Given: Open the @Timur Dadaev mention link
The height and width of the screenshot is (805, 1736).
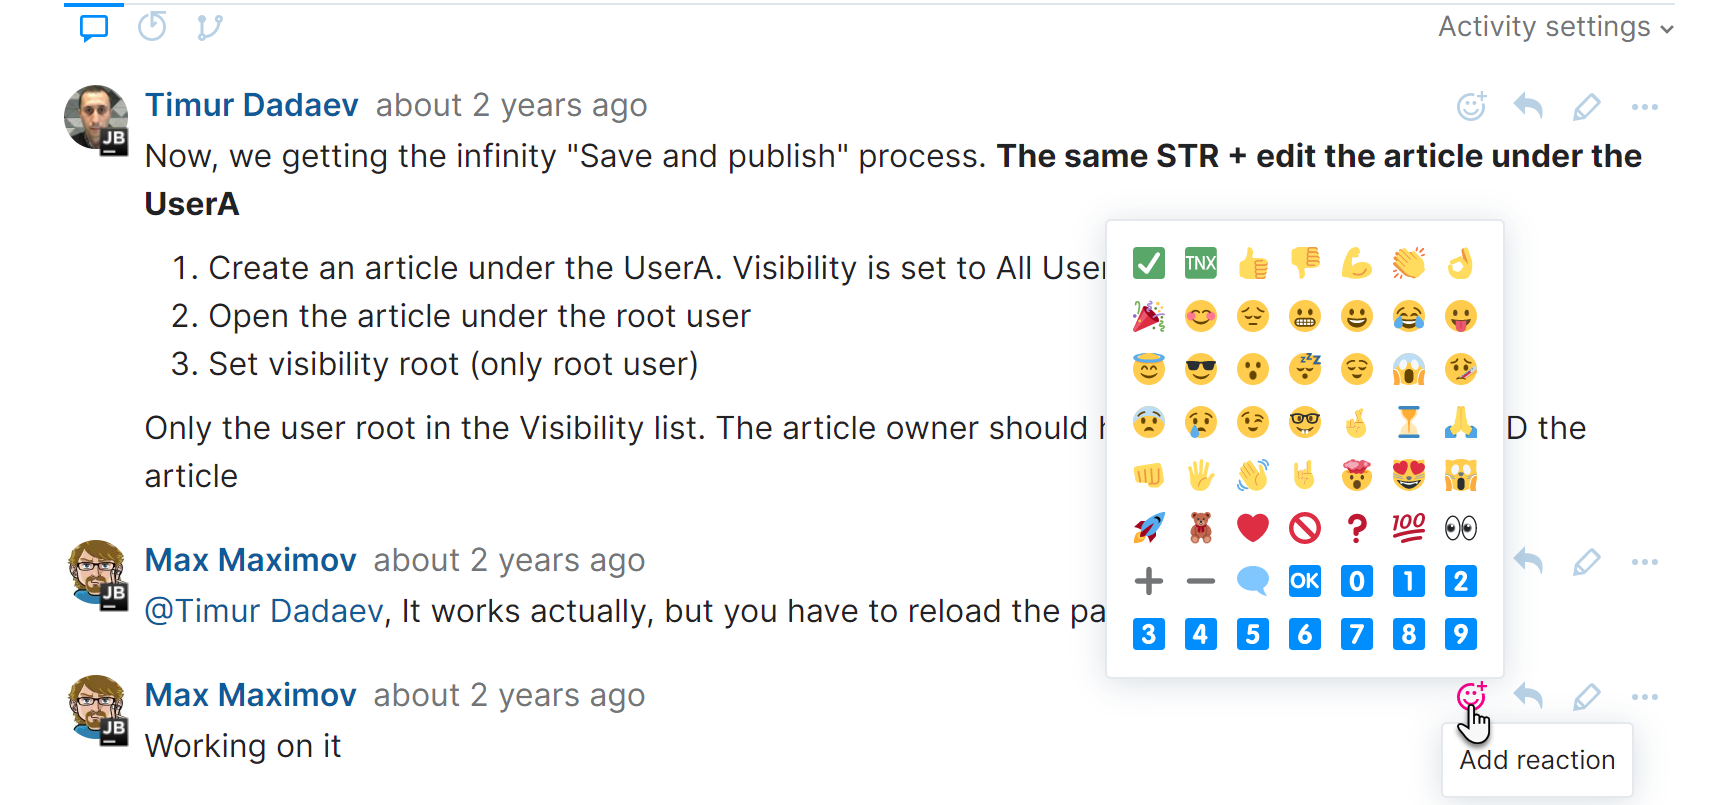Looking at the screenshot, I should point(256,610).
